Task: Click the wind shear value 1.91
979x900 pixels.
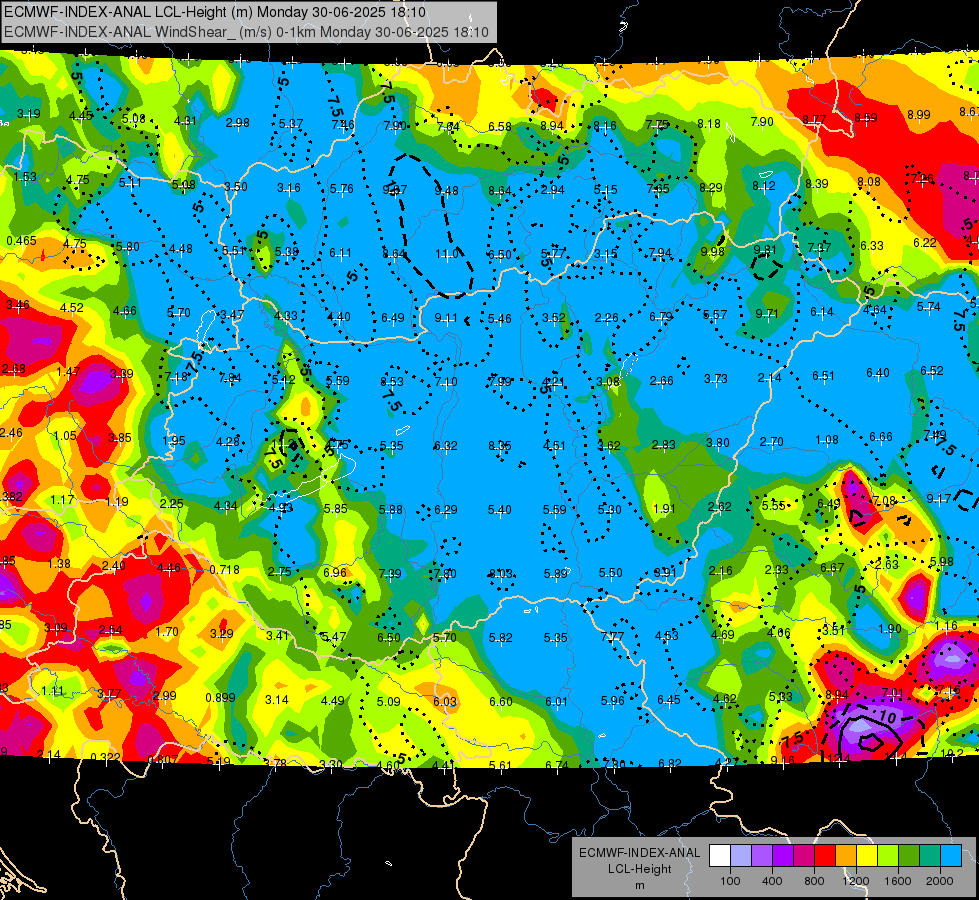Action: 664,508
